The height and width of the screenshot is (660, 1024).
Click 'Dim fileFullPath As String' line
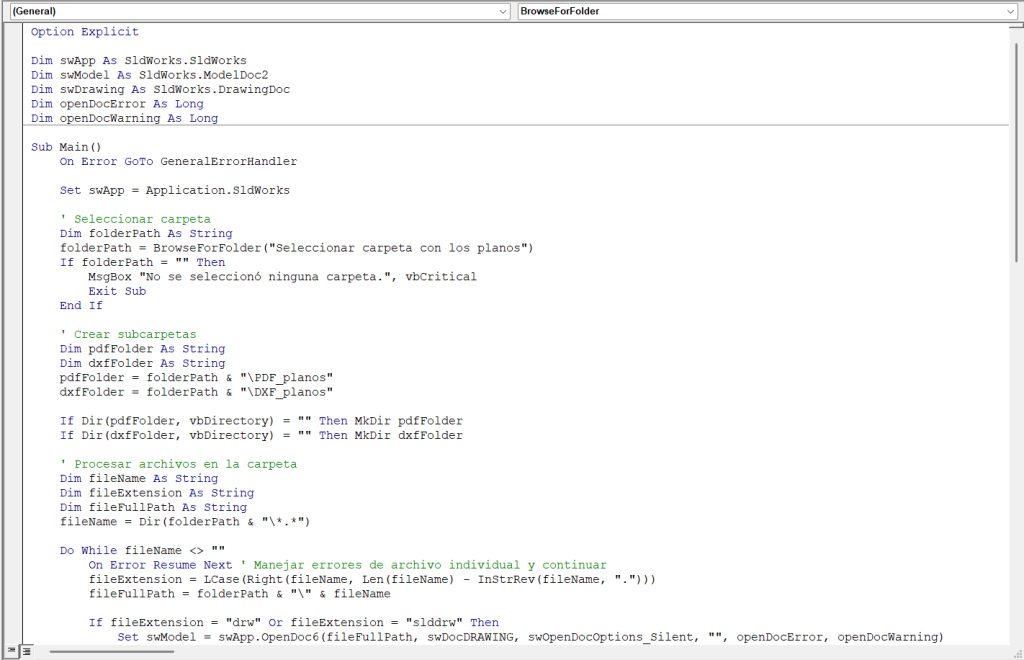[x=153, y=507]
